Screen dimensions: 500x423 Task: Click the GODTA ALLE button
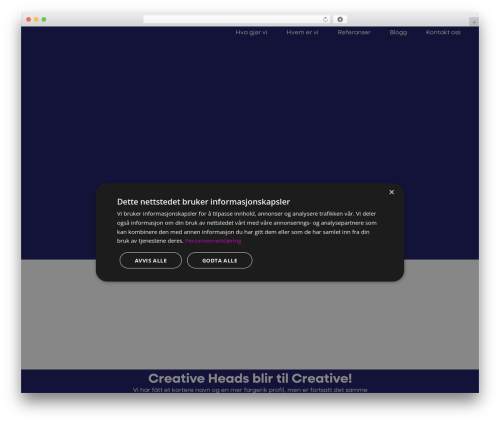(x=220, y=260)
